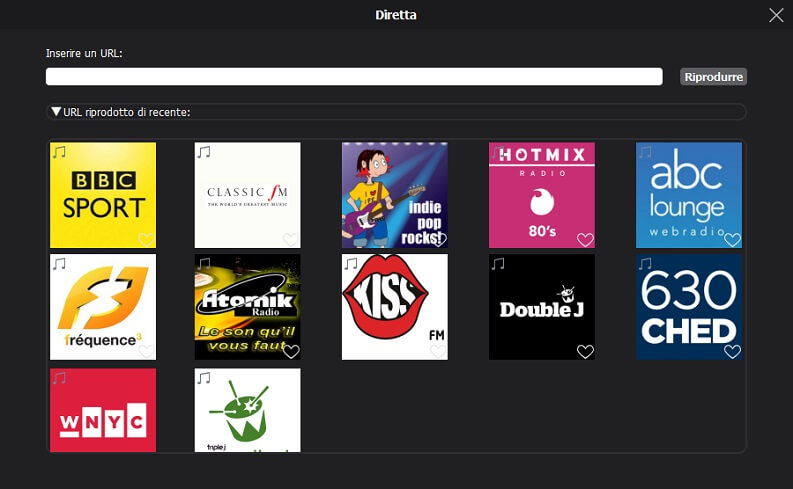Collapse the URL riprodotto di recente list
The height and width of the screenshot is (489, 793).
tap(56, 111)
